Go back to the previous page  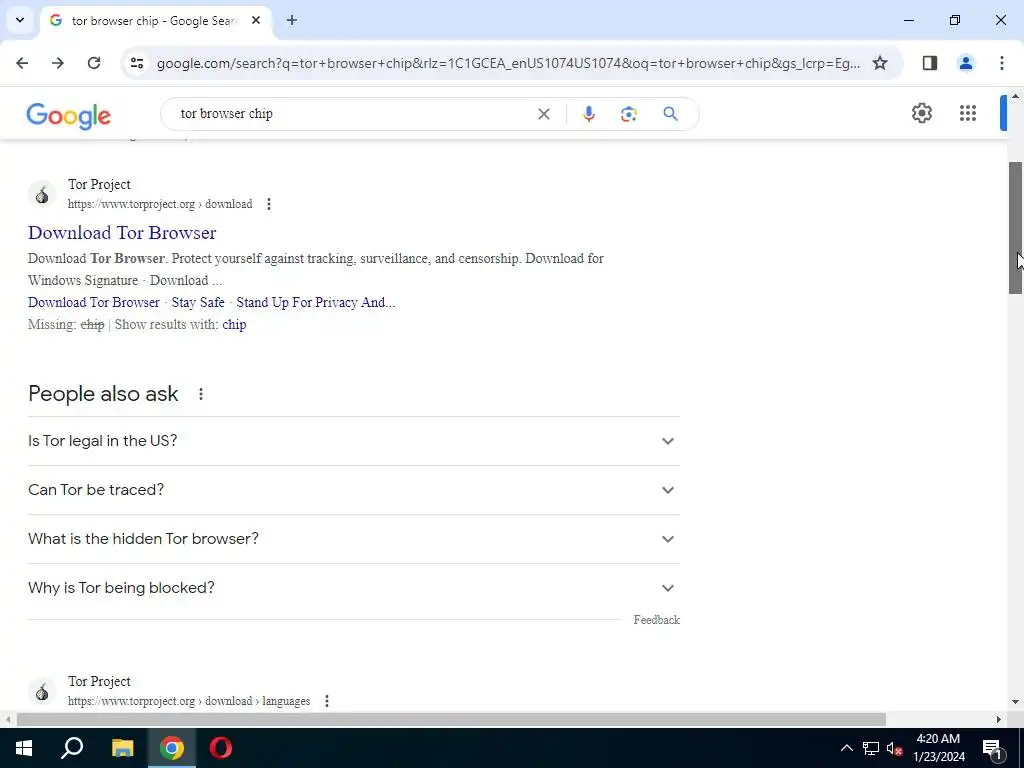tap(22, 63)
